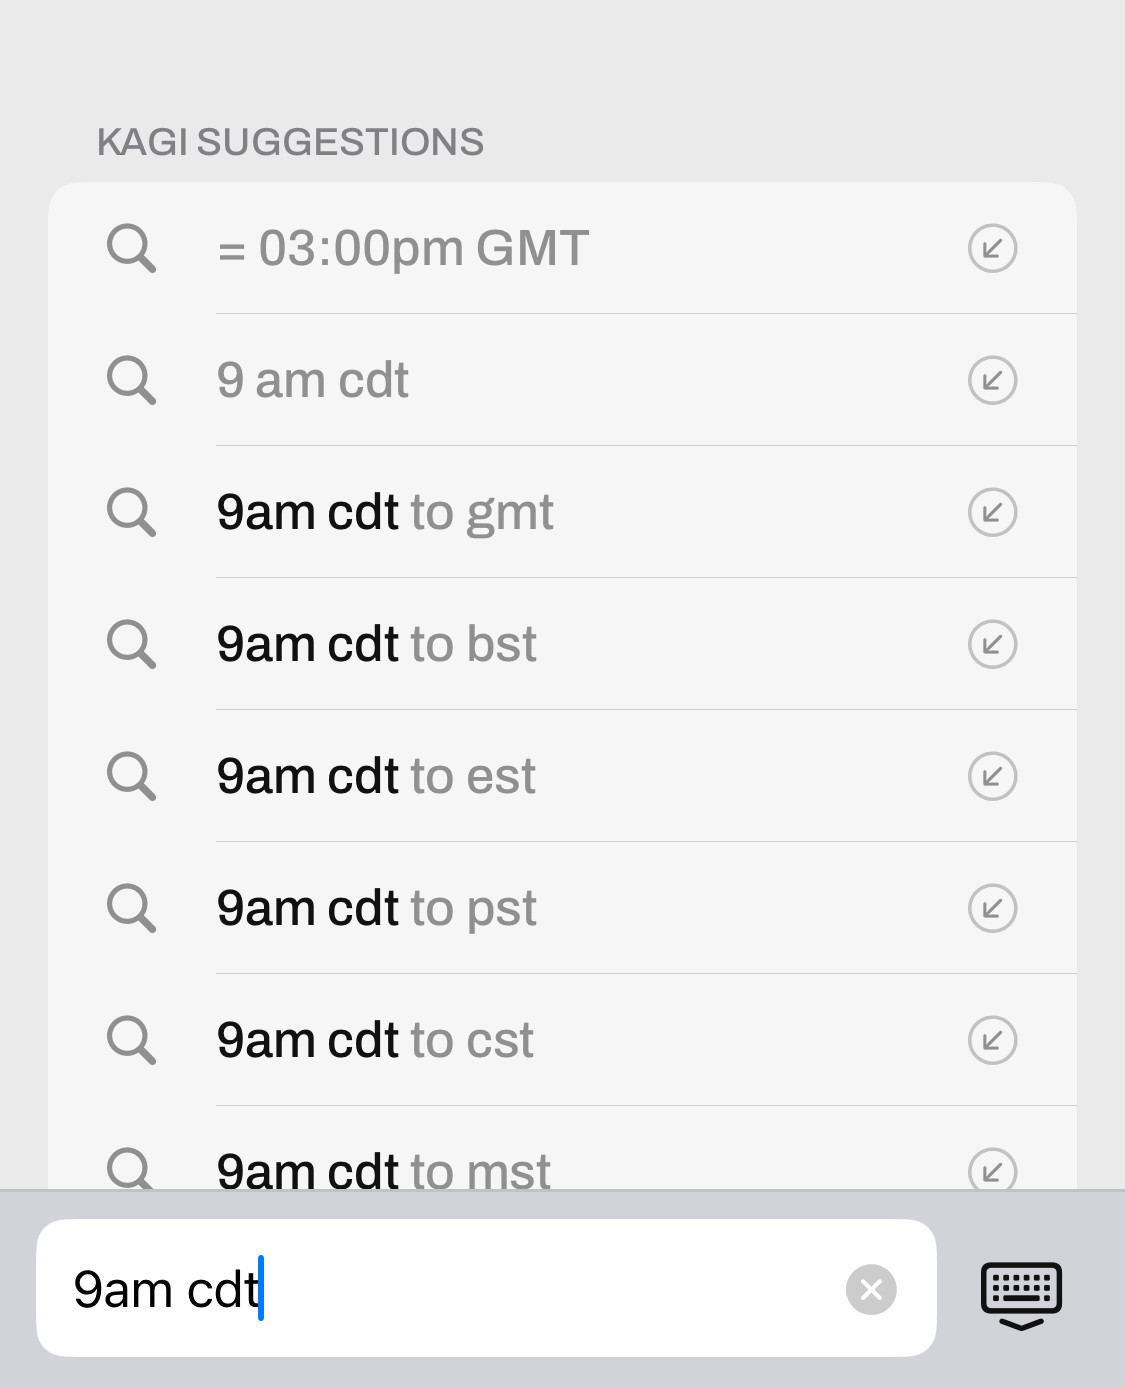
Task: Choose the '9 am cdt' suggestion
Action: pyautogui.click(x=313, y=380)
